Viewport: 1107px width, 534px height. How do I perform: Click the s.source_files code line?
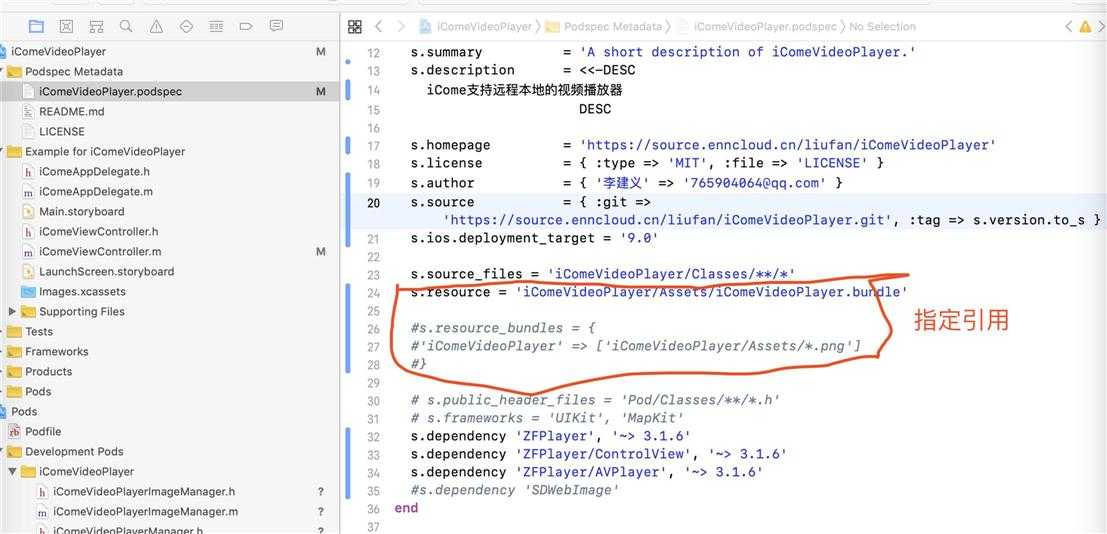tap(604, 274)
